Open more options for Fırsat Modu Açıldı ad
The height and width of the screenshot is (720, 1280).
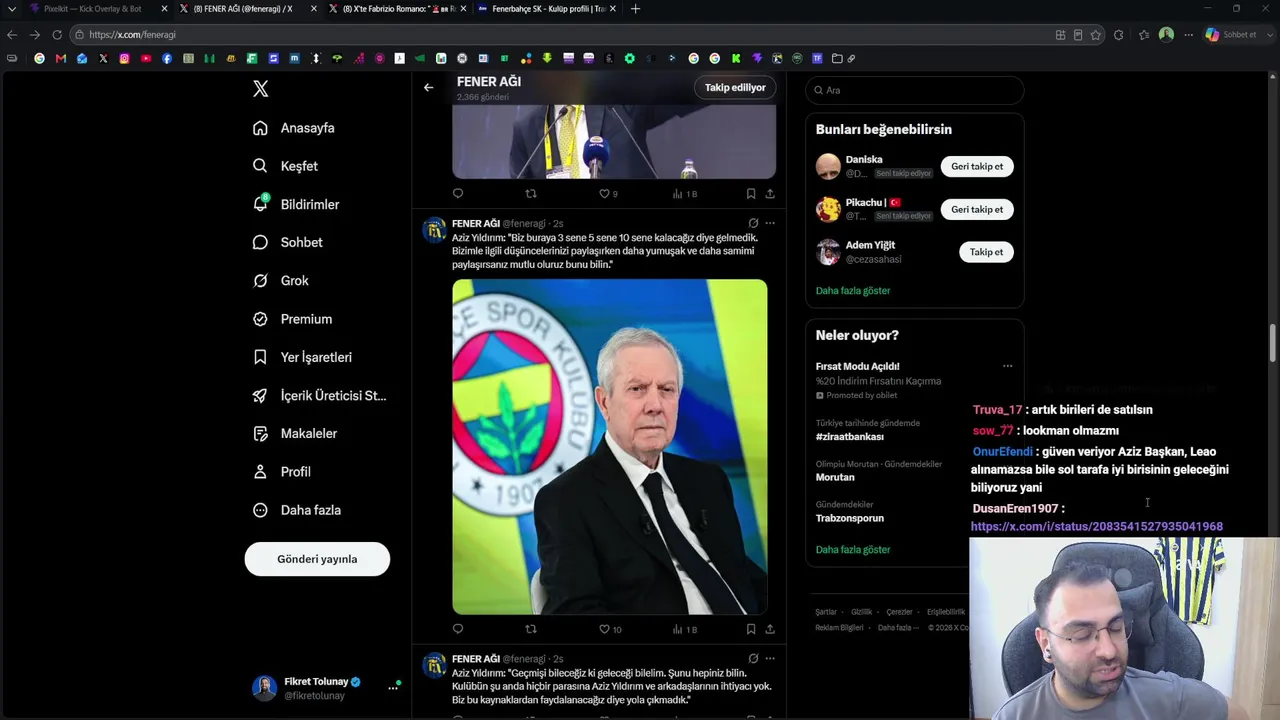coord(1007,366)
